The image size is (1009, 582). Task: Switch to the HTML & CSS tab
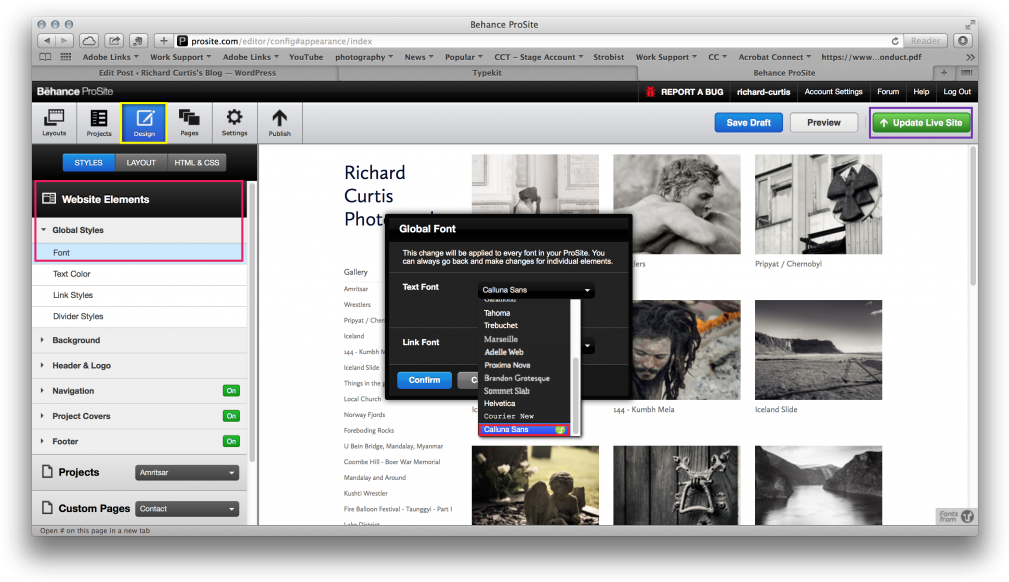point(197,162)
